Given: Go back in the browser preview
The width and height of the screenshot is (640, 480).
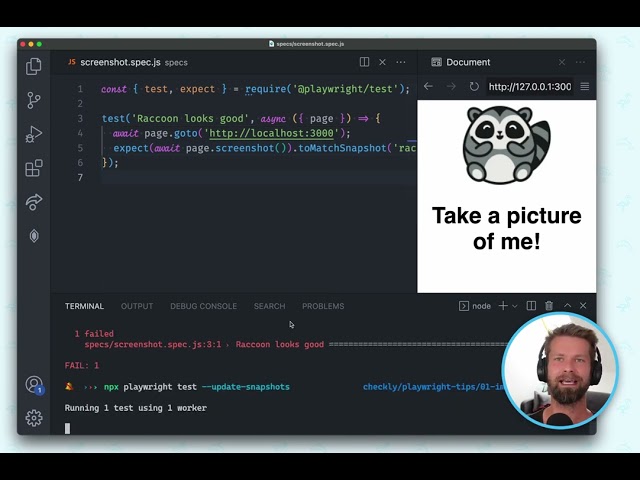Looking at the screenshot, I should coord(428,87).
